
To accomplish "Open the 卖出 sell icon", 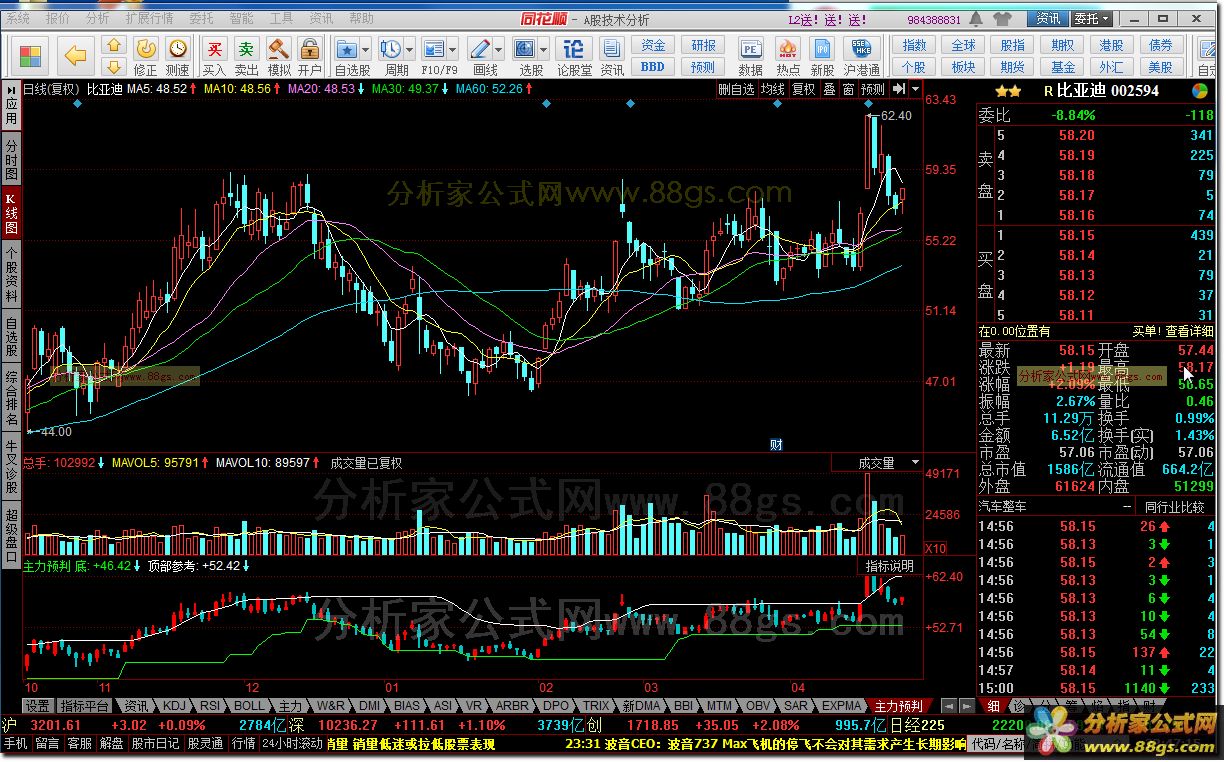I will pyautogui.click(x=246, y=48).
